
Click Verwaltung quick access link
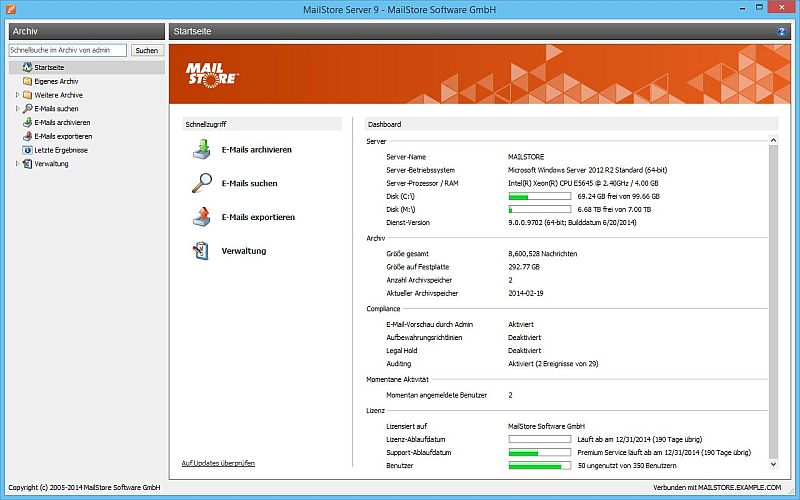(244, 251)
